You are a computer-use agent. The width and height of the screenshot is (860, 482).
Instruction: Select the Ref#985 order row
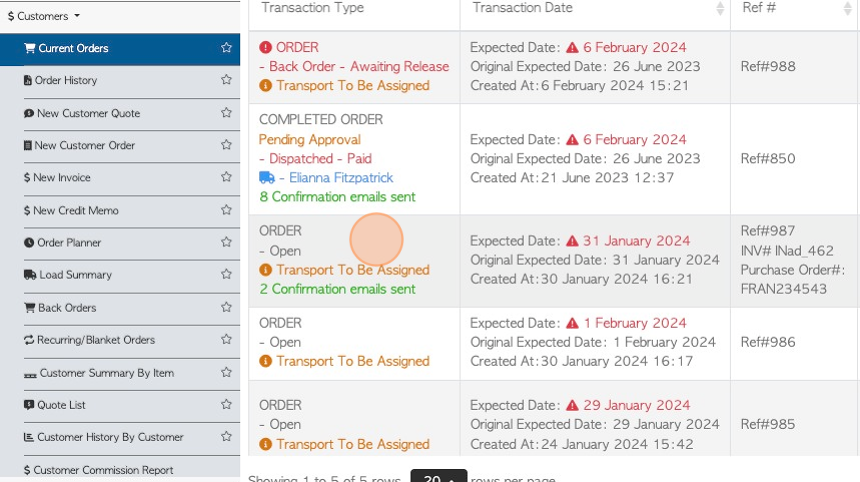coord(554,424)
